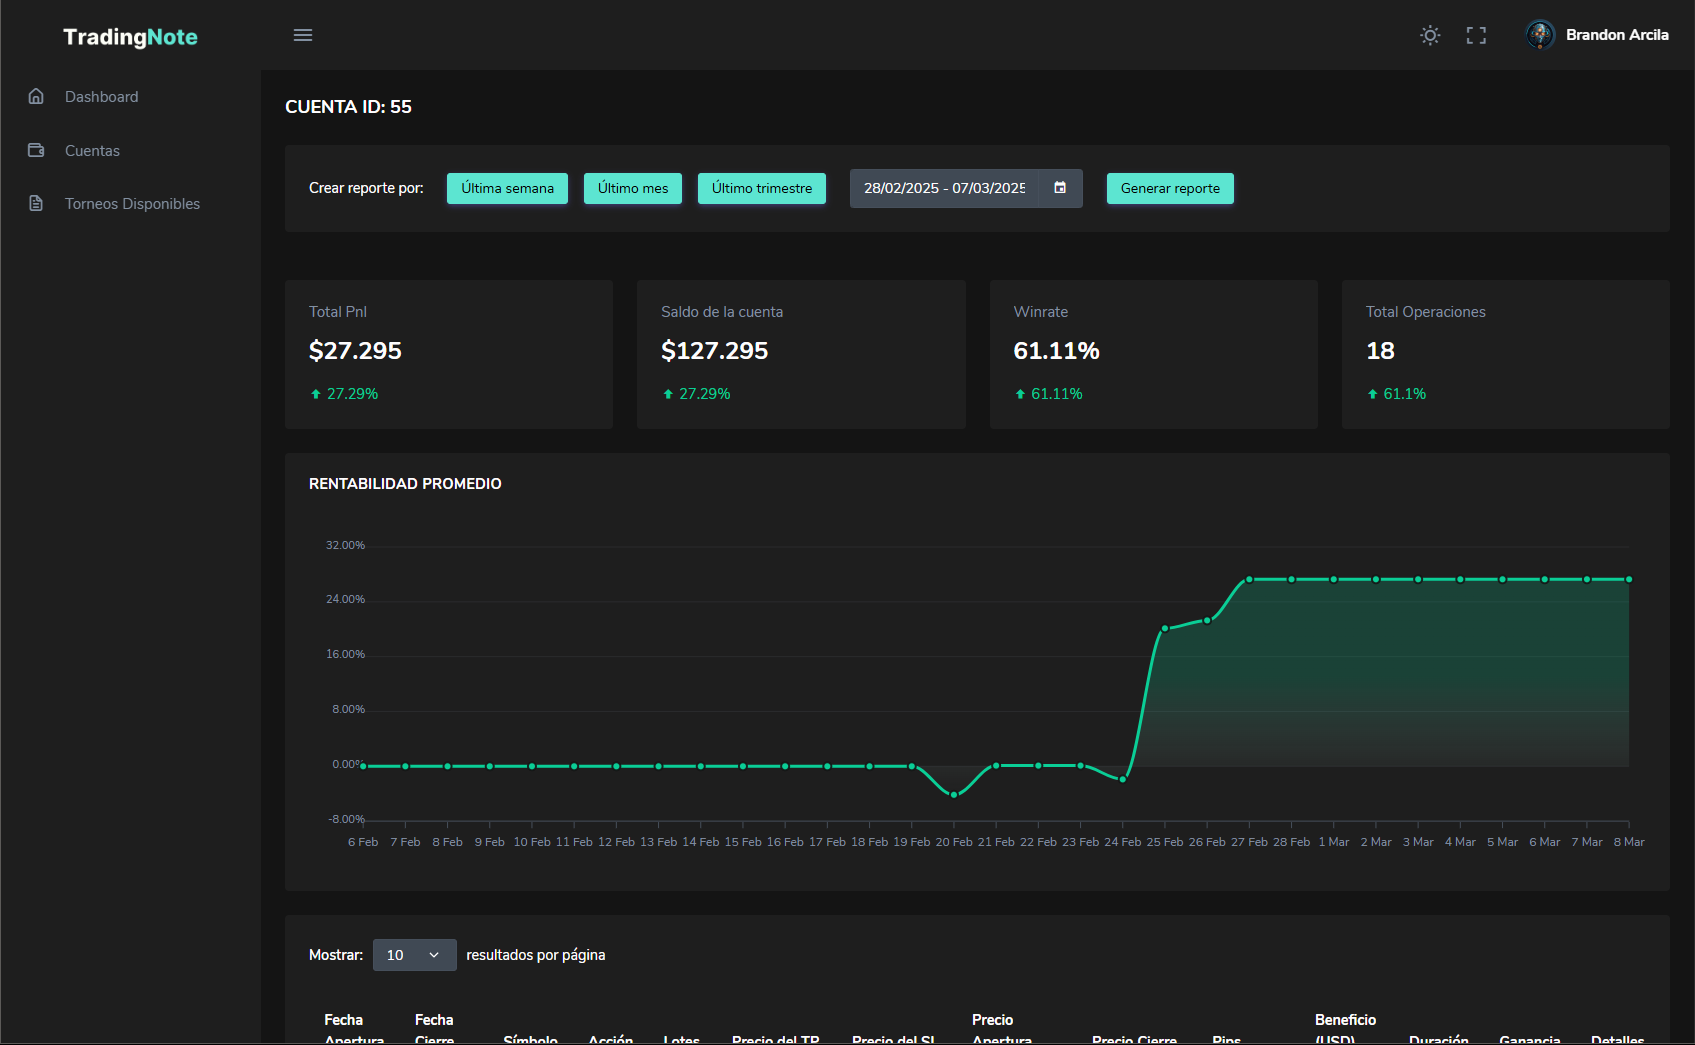1695x1045 pixels.
Task: Activate the Último trimestre filter
Action: point(761,188)
